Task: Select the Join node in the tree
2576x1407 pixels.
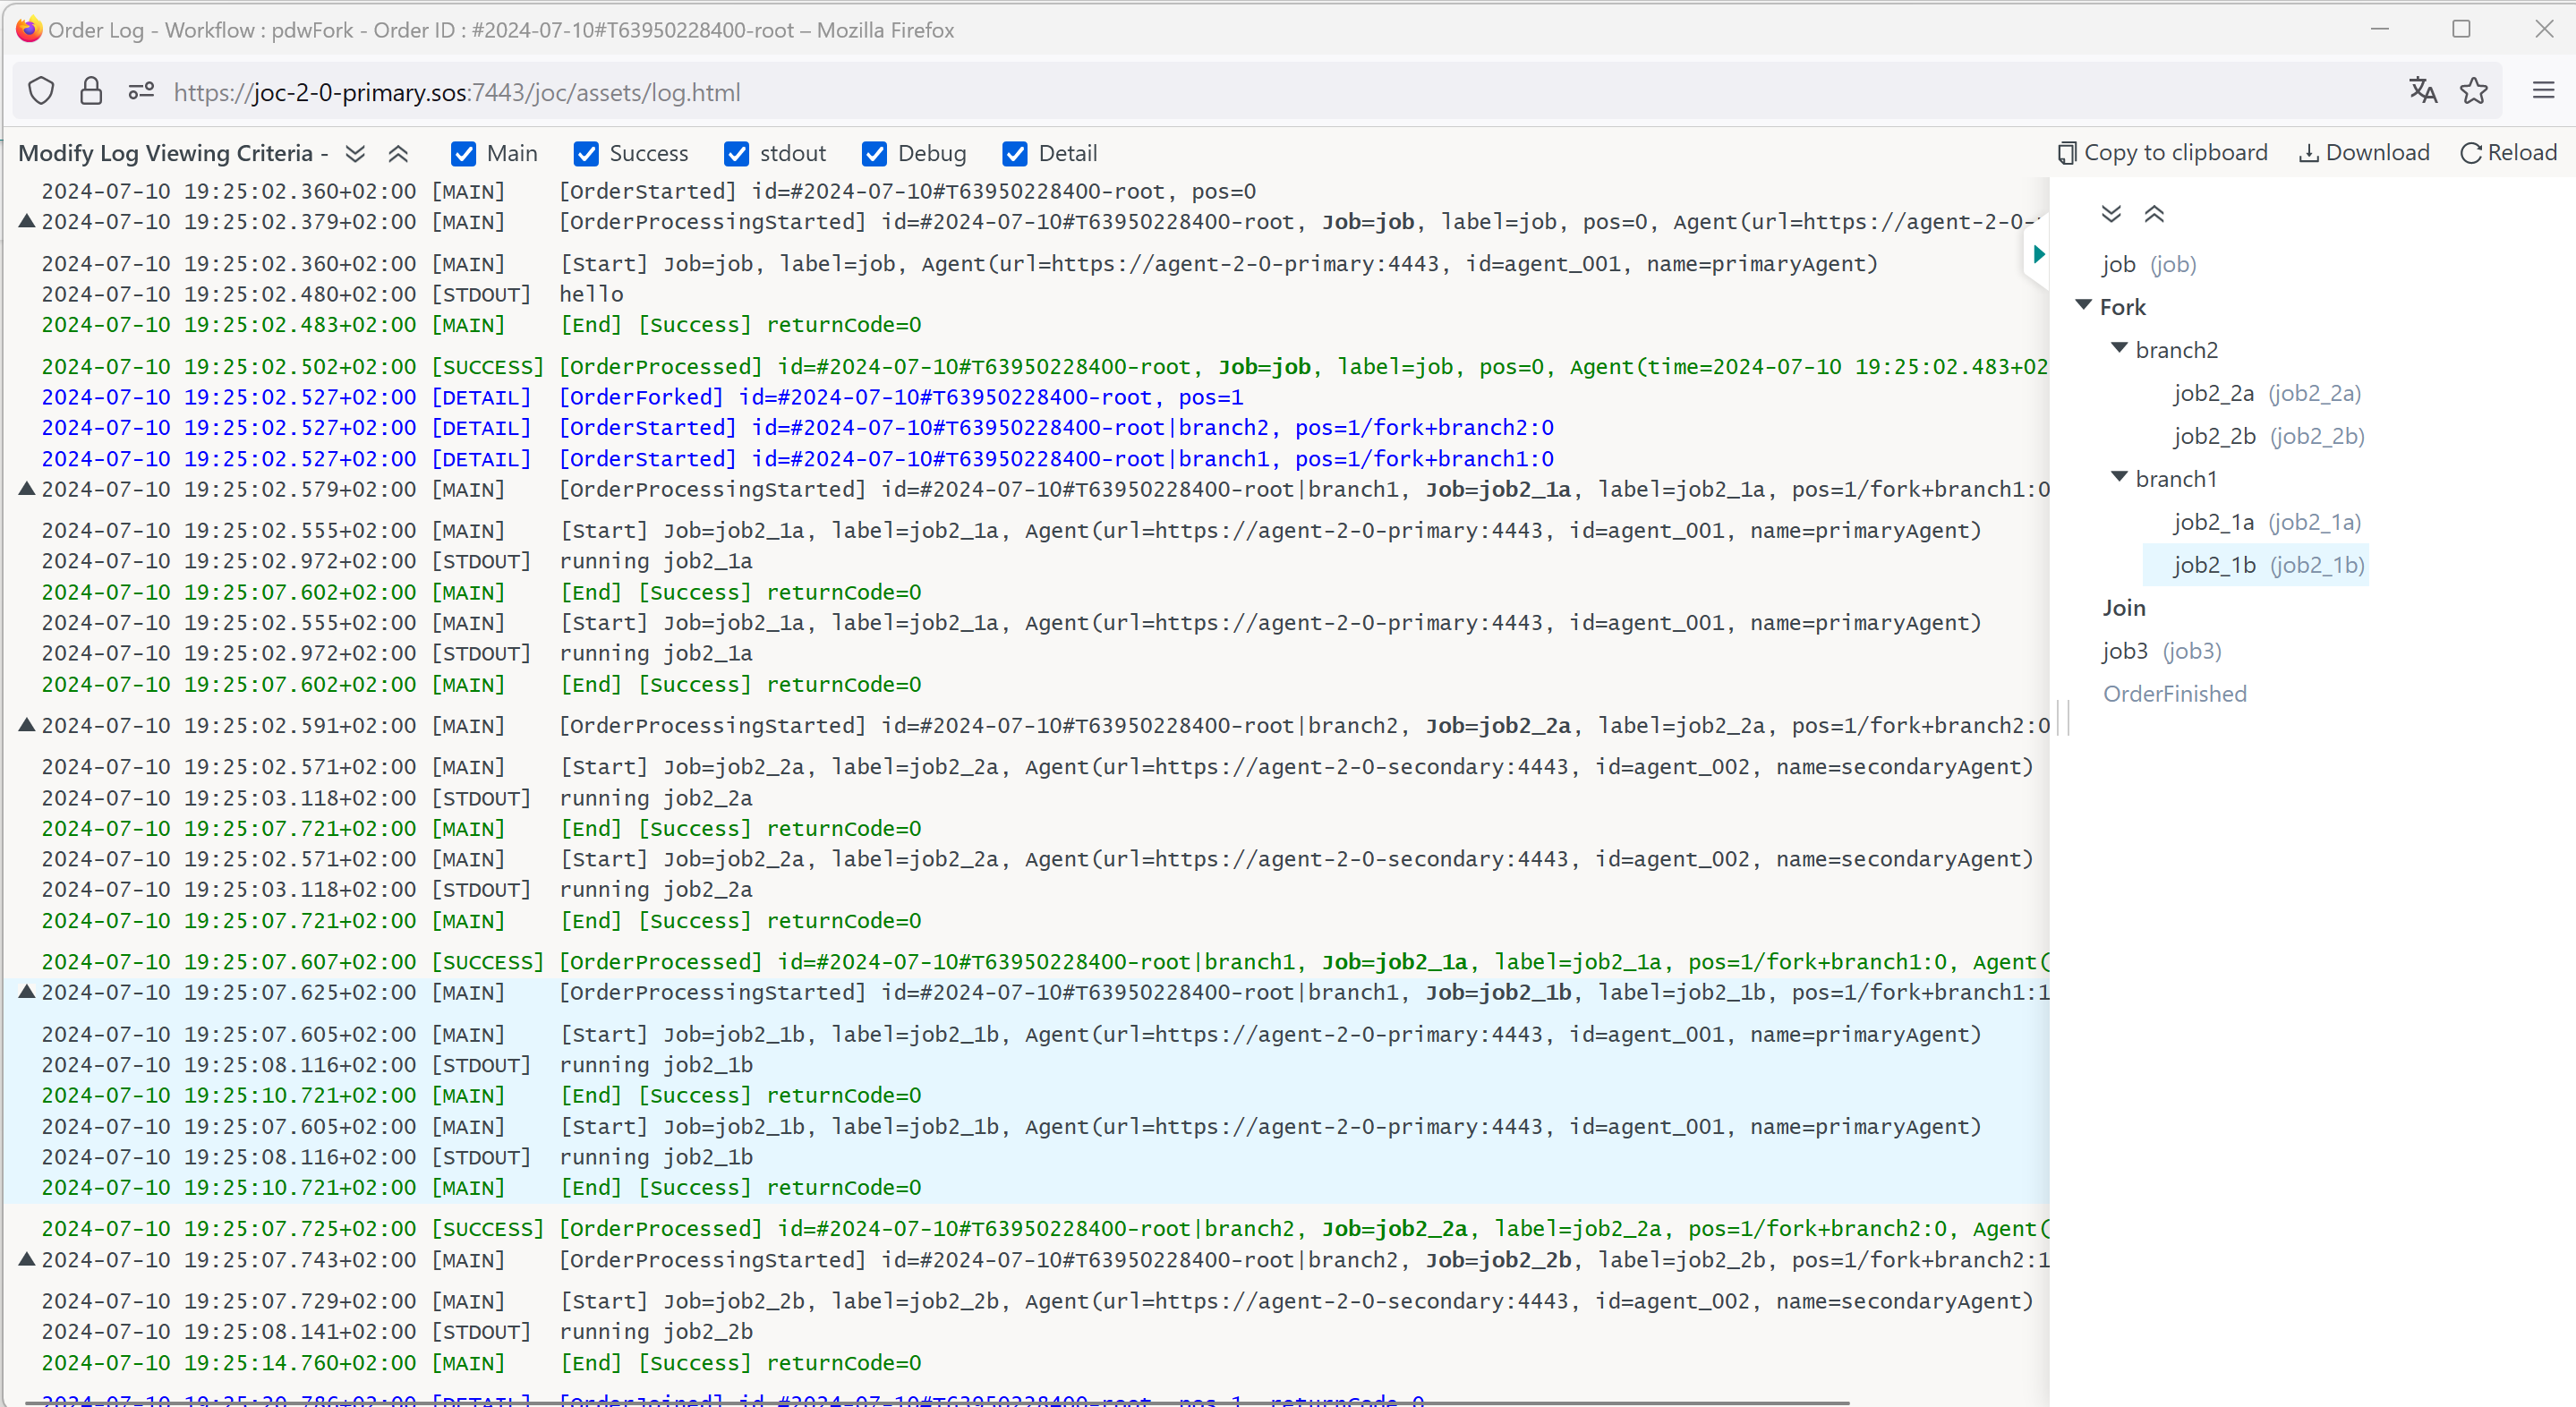Action: [2124, 608]
